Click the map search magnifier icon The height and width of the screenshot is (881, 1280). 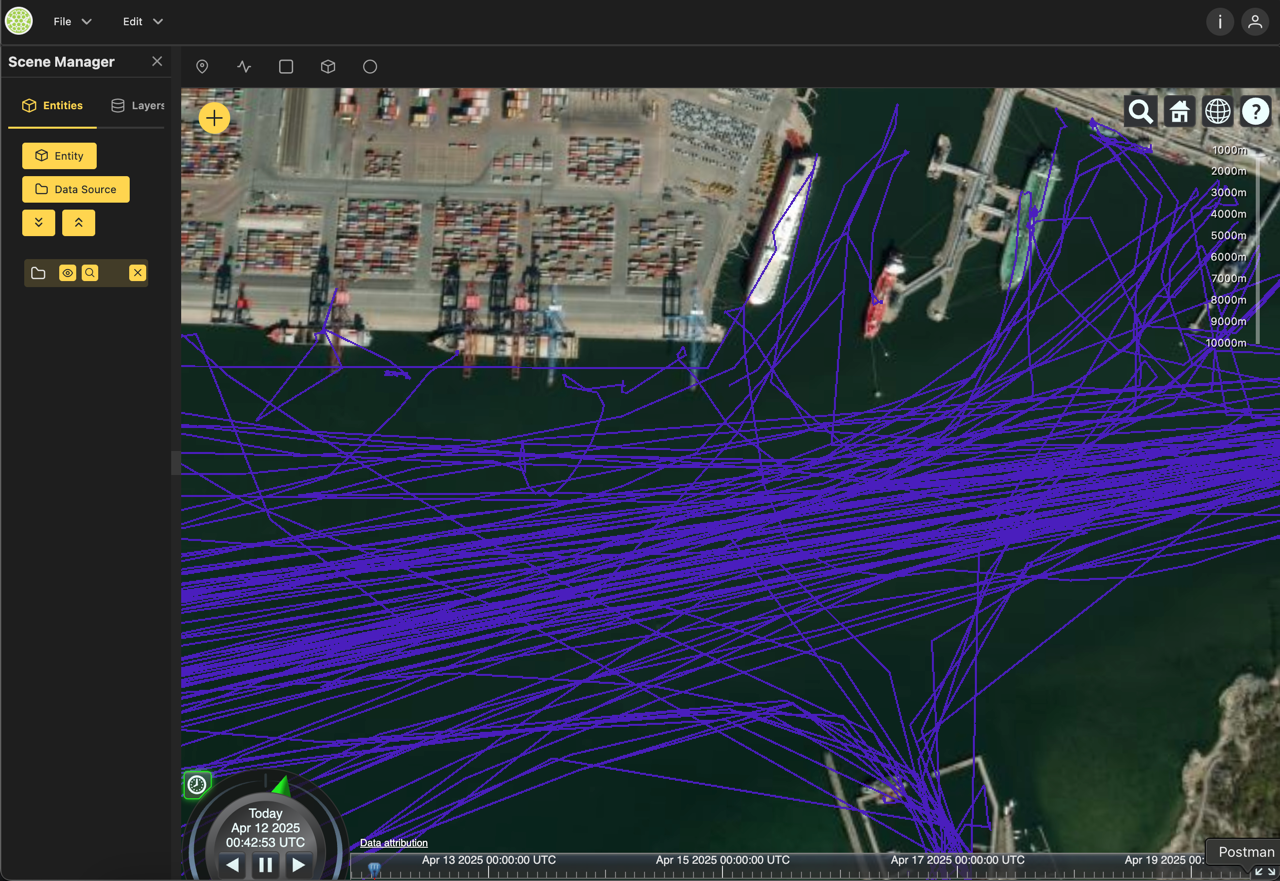pyautogui.click(x=1141, y=111)
